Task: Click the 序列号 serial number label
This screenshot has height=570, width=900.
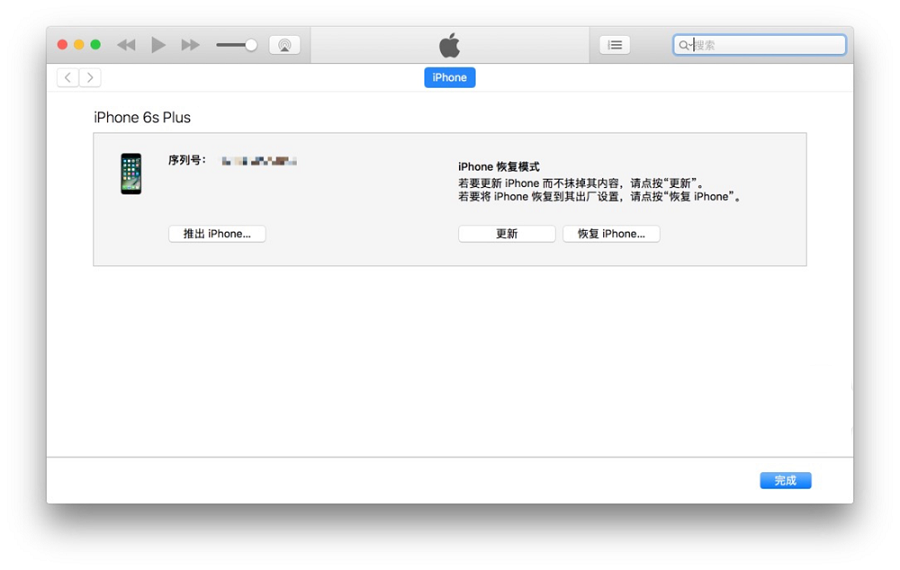Action: [187, 160]
